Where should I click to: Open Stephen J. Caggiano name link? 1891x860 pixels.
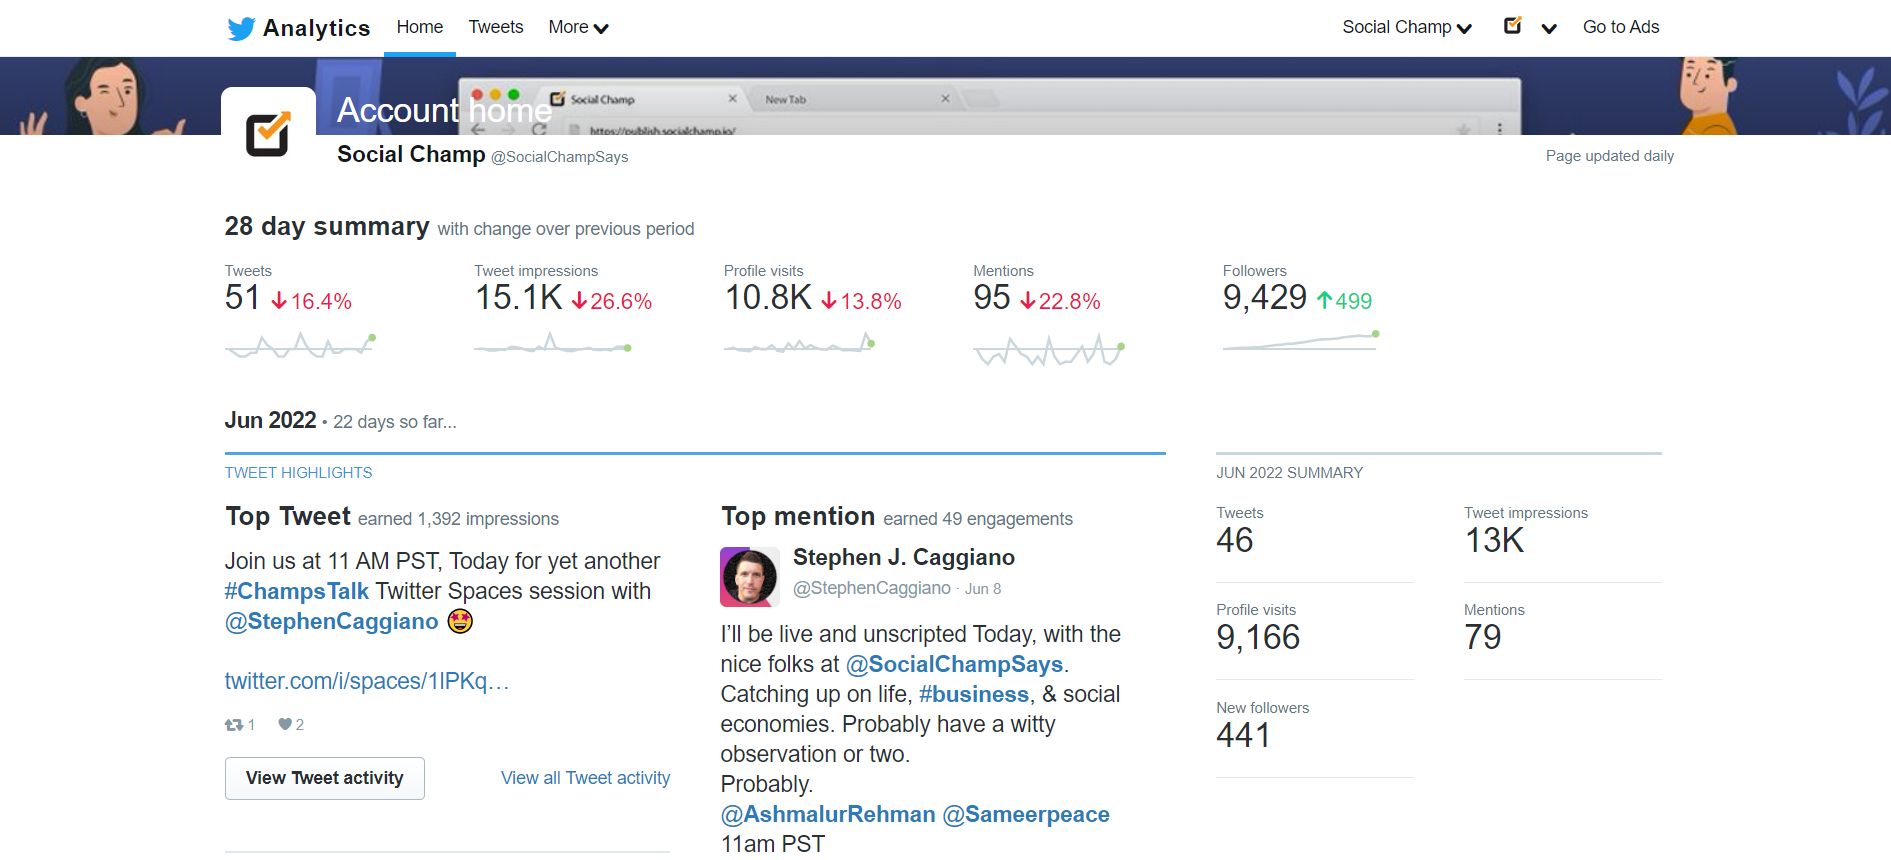[904, 557]
